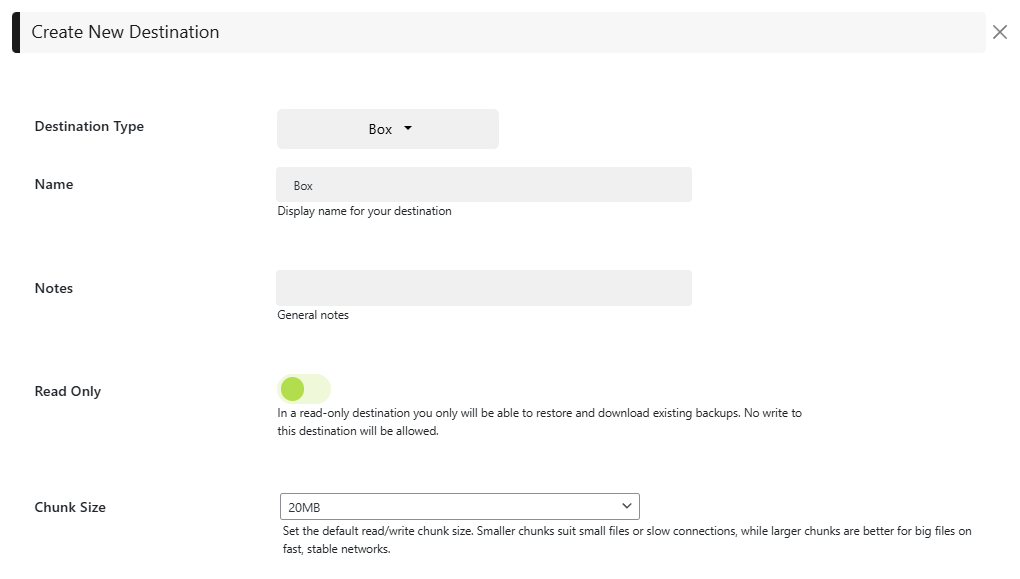1020x579 pixels.
Task: Click the dark accent bar left of title
Action: (x=16, y=32)
